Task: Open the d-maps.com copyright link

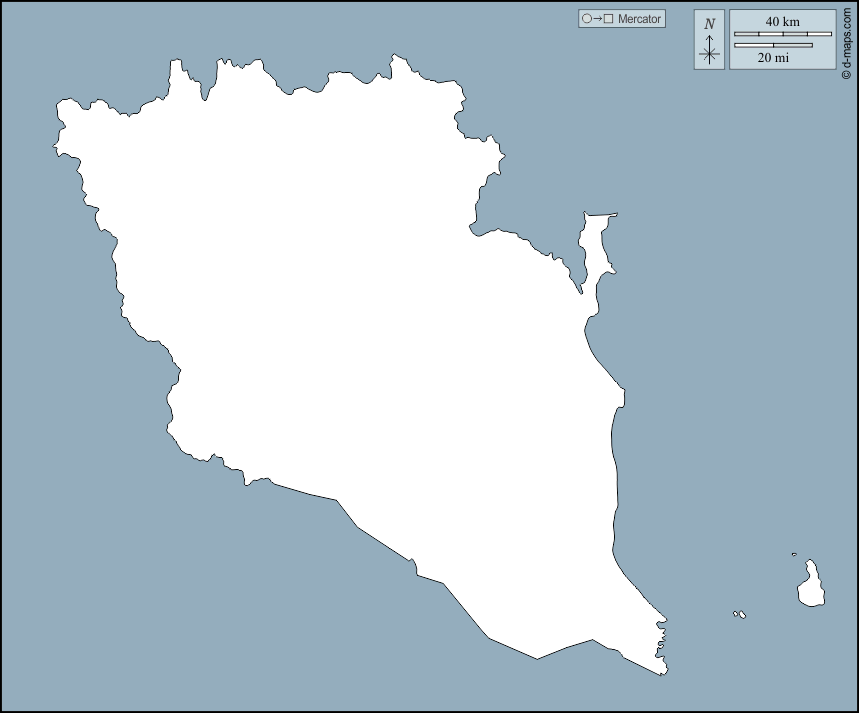Action: pyautogui.click(x=848, y=40)
